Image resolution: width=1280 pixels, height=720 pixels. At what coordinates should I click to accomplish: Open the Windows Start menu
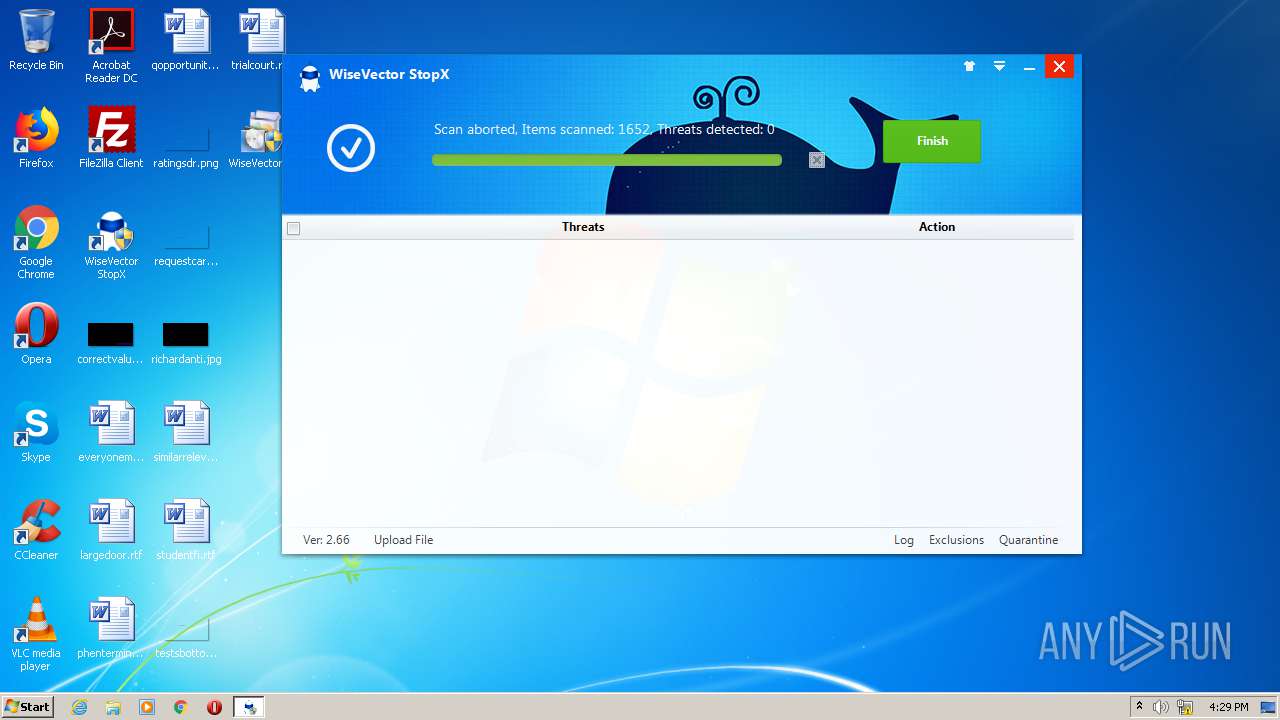pyautogui.click(x=28, y=706)
